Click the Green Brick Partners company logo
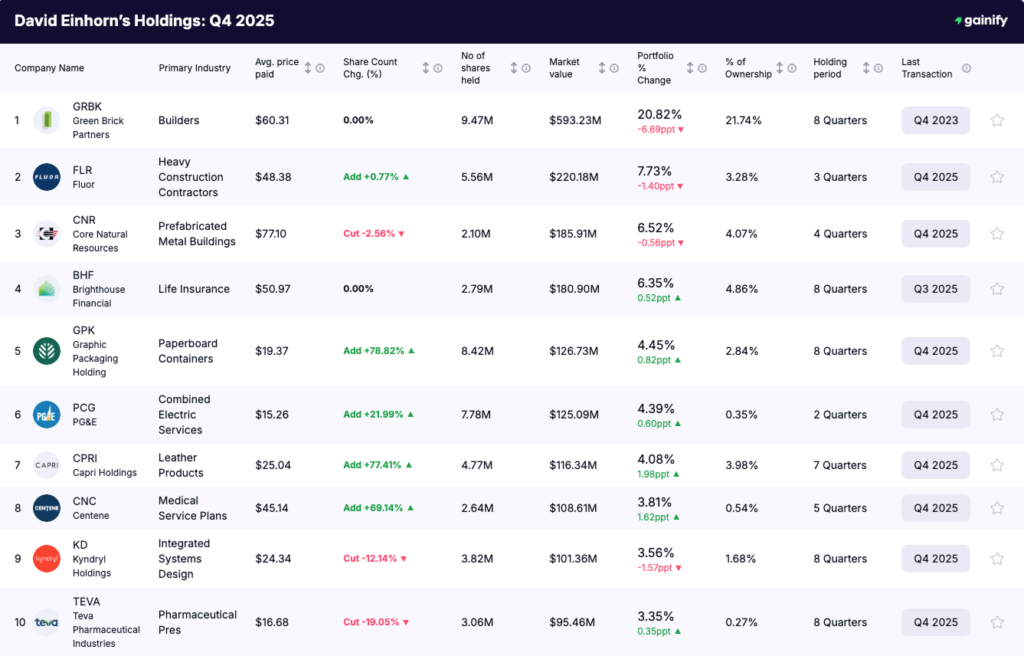Image resolution: width=1024 pixels, height=656 pixels. 46,120
